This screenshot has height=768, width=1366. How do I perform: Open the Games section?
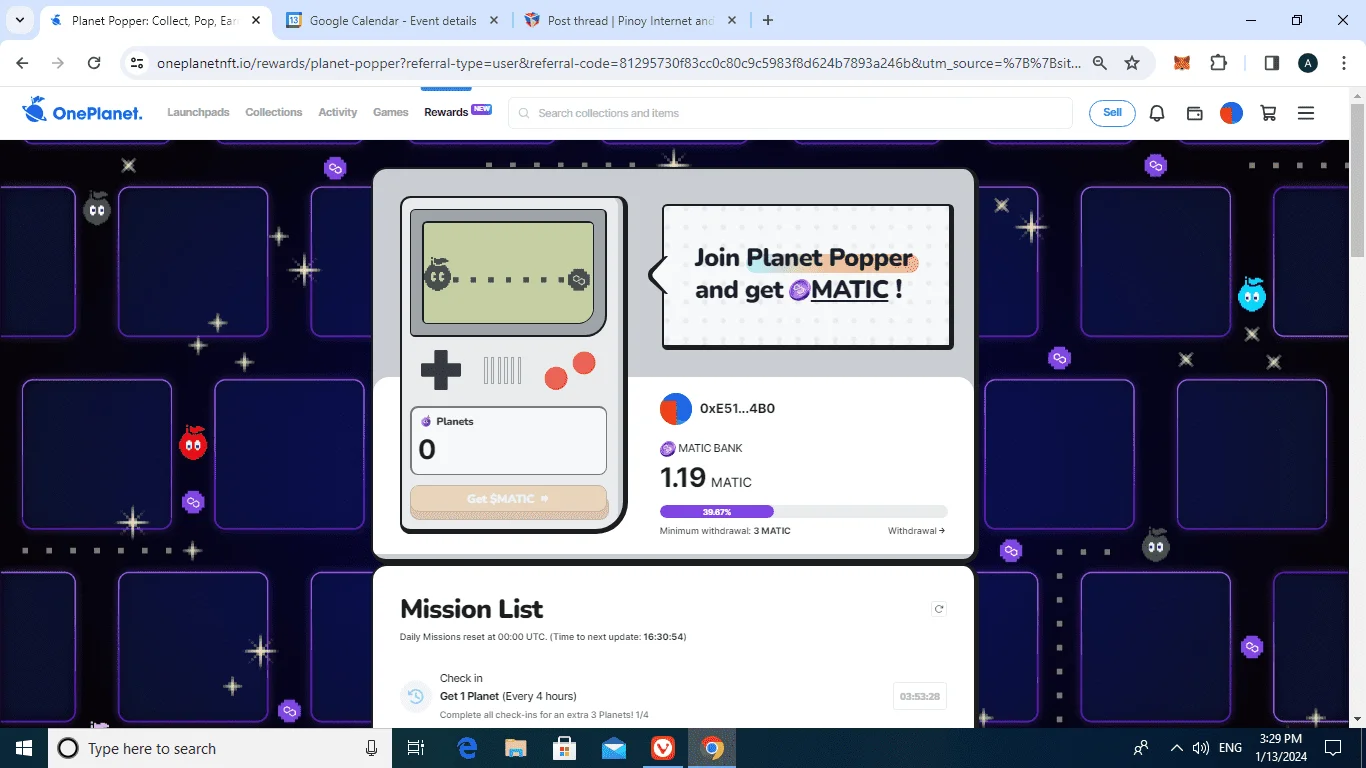[391, 112]
